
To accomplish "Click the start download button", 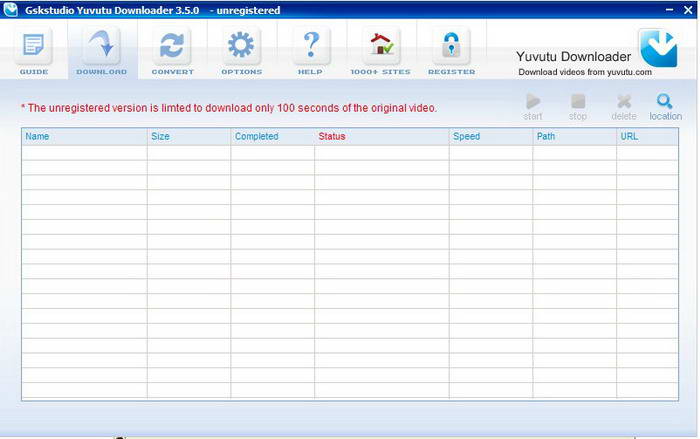I will [x=533, y=107].
